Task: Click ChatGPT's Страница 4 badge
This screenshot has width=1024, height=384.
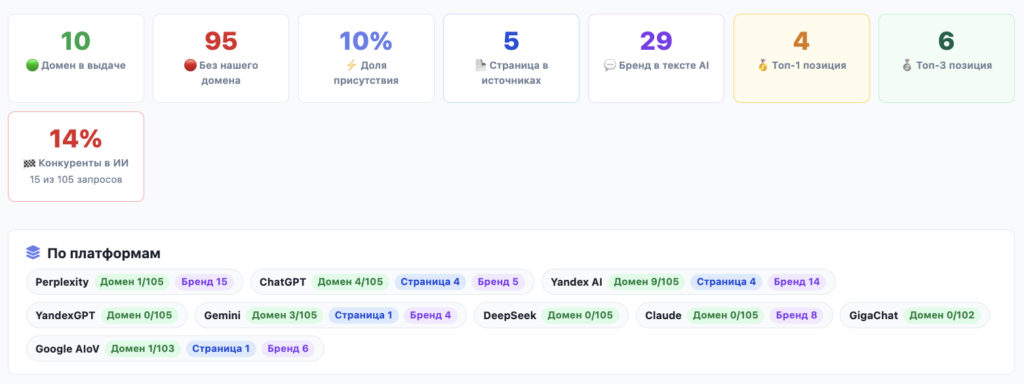Action: coord(430,282)
